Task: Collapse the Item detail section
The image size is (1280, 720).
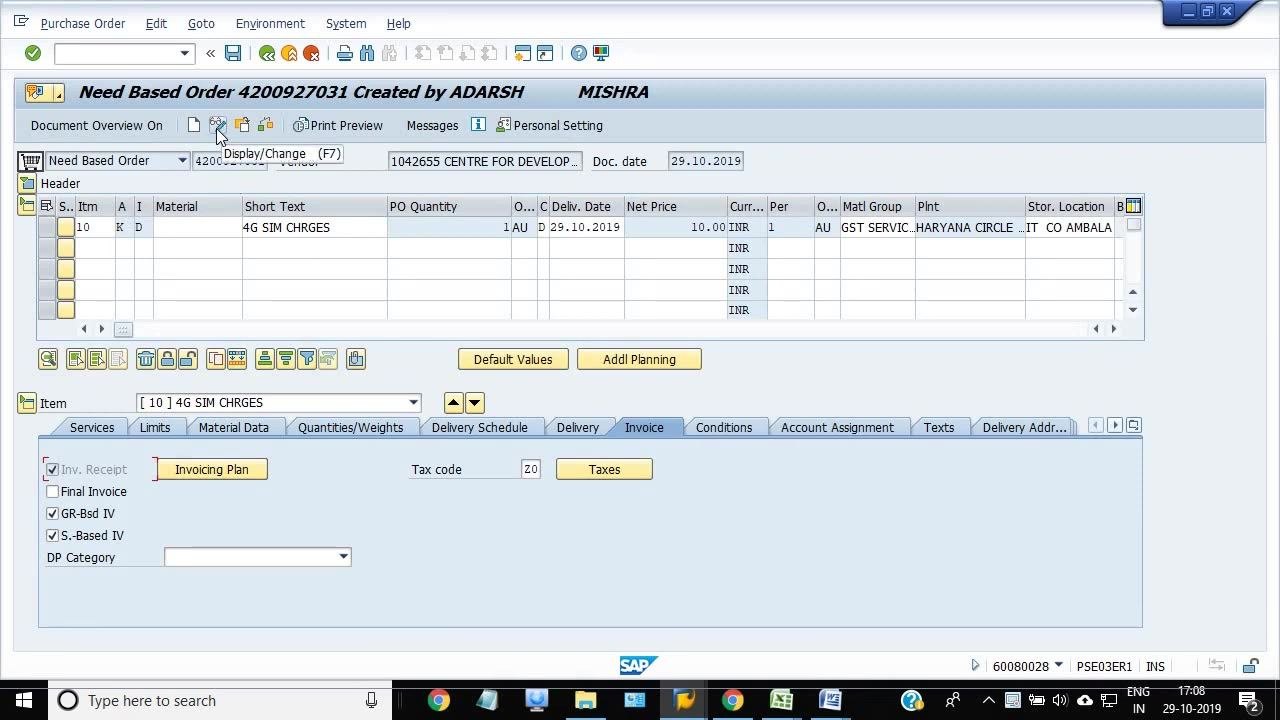Action: [x=26, y=403]
